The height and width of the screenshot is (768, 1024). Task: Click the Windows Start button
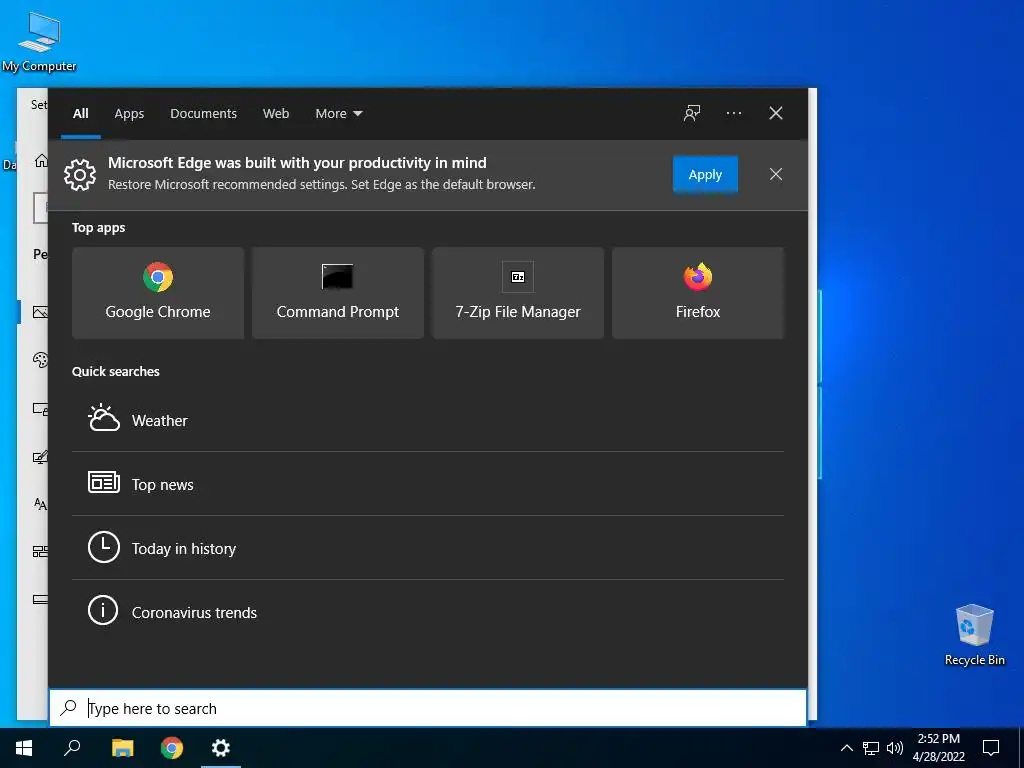[24, 748]
